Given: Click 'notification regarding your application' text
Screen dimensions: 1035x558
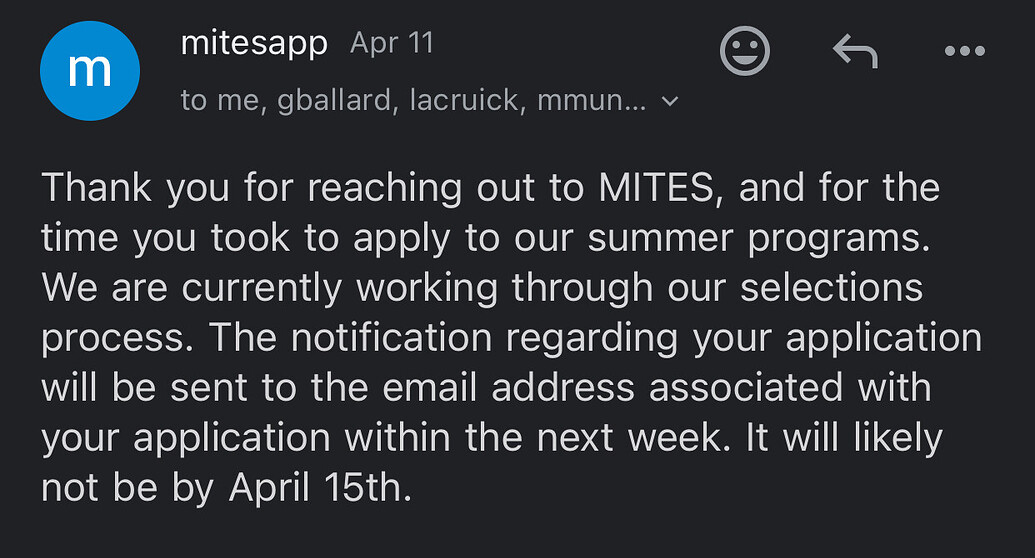Looking at the screenshot, I should pyautogui.click(x=690, y=338).
